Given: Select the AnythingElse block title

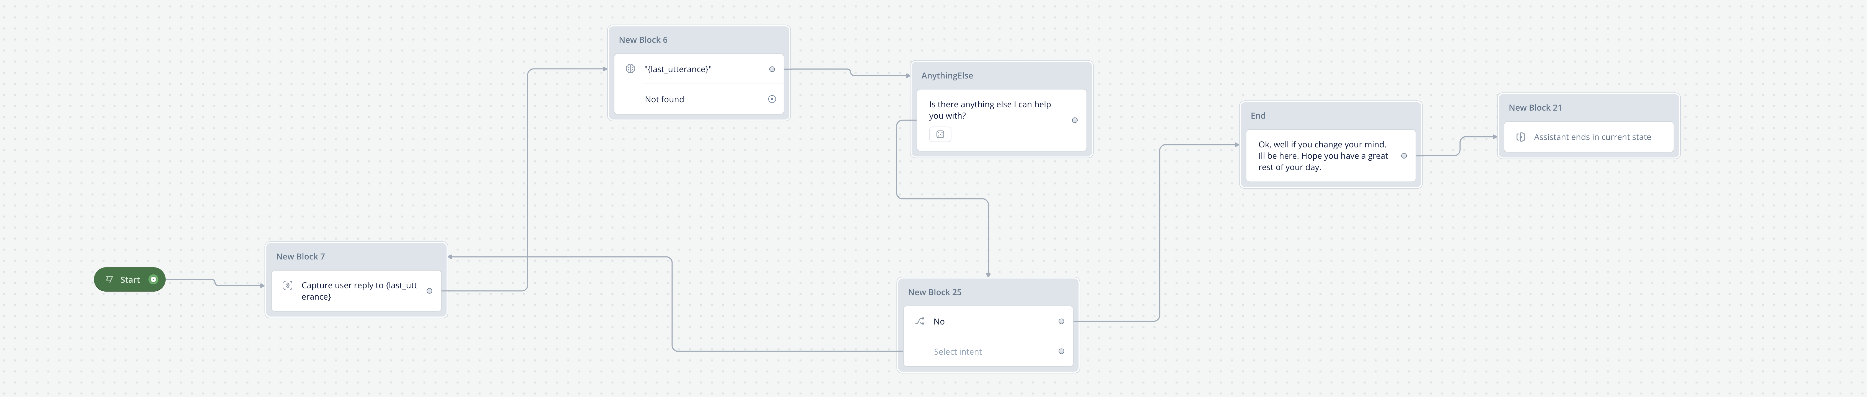Looking at the screenshot, I should click(x=947, y=76).
